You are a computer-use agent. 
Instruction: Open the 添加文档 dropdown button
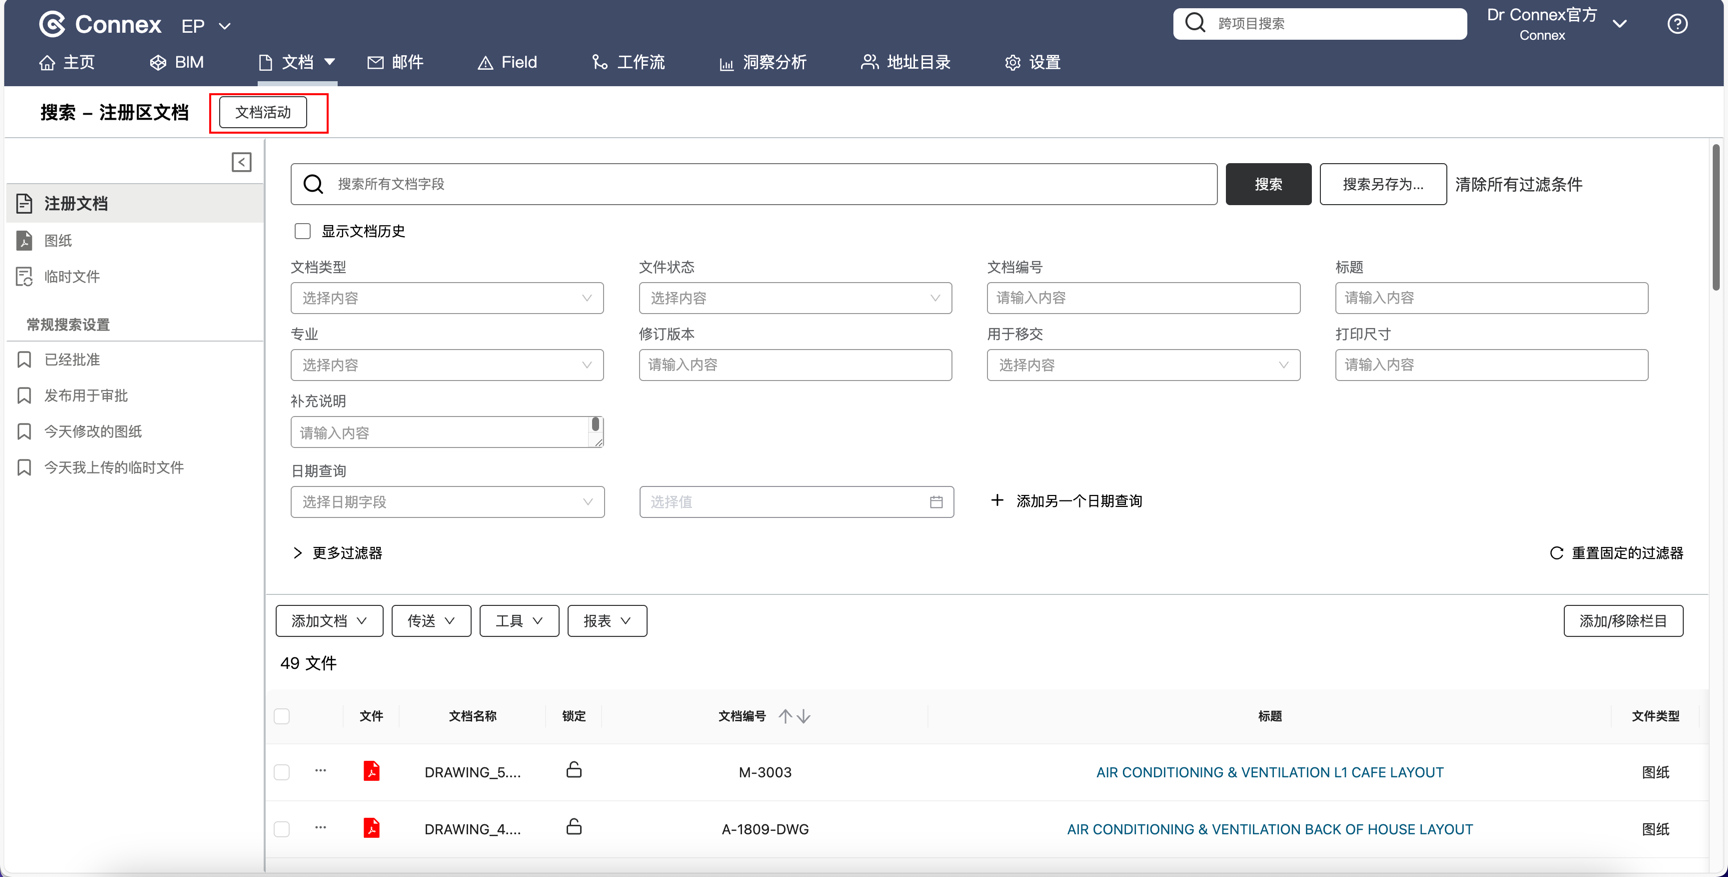329,621
